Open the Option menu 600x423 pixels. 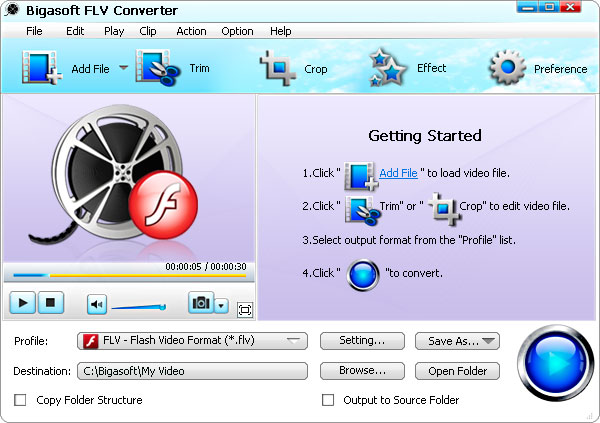coord(237,31)
